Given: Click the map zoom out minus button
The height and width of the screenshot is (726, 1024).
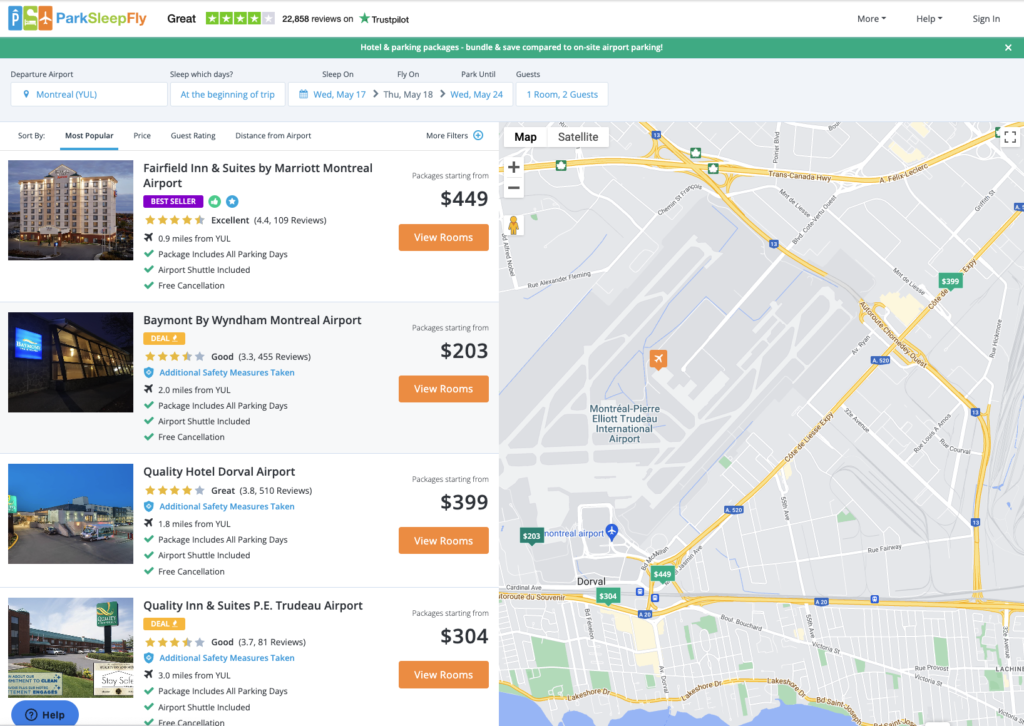Looking at the screenshot, I should [514, 188].
